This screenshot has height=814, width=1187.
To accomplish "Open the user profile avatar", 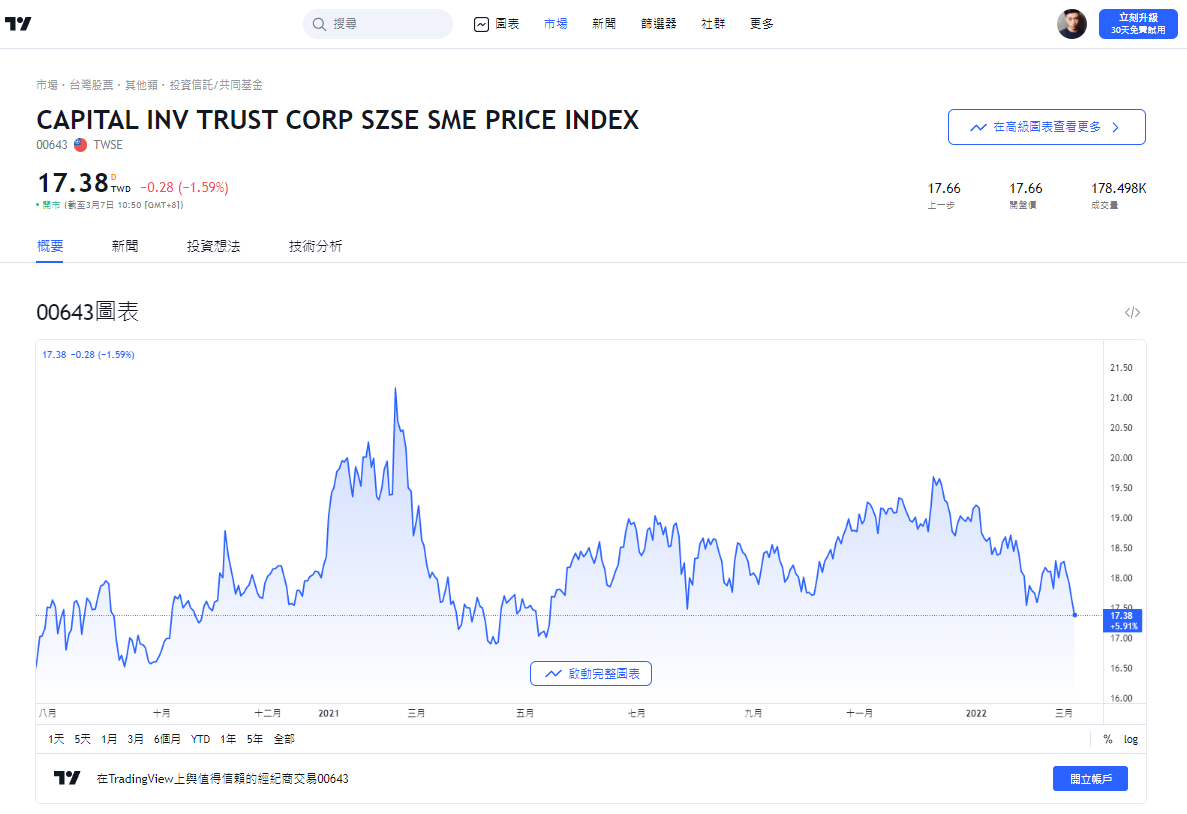I will pos(1072,24).
